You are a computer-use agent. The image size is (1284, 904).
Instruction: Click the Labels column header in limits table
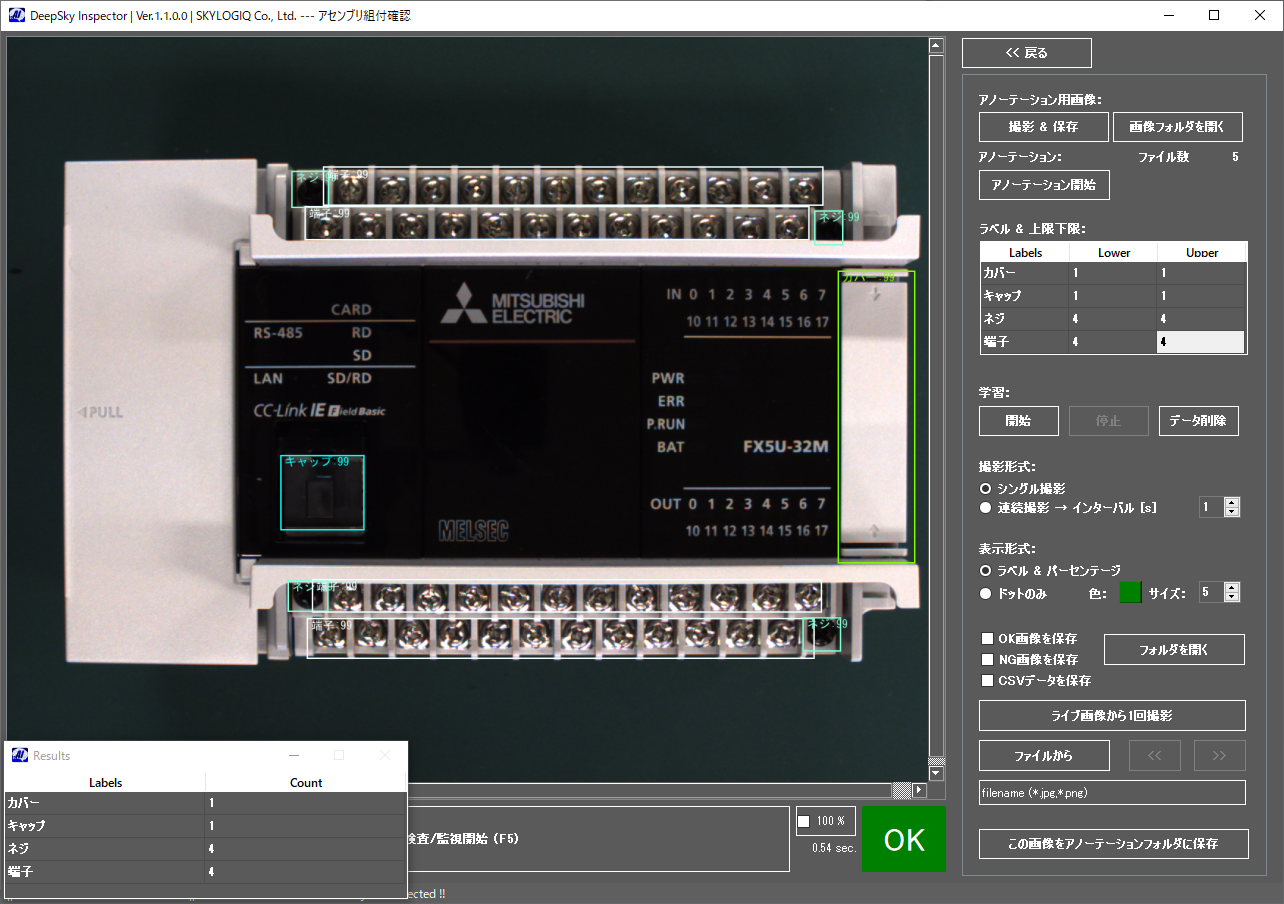(1025, 252)
